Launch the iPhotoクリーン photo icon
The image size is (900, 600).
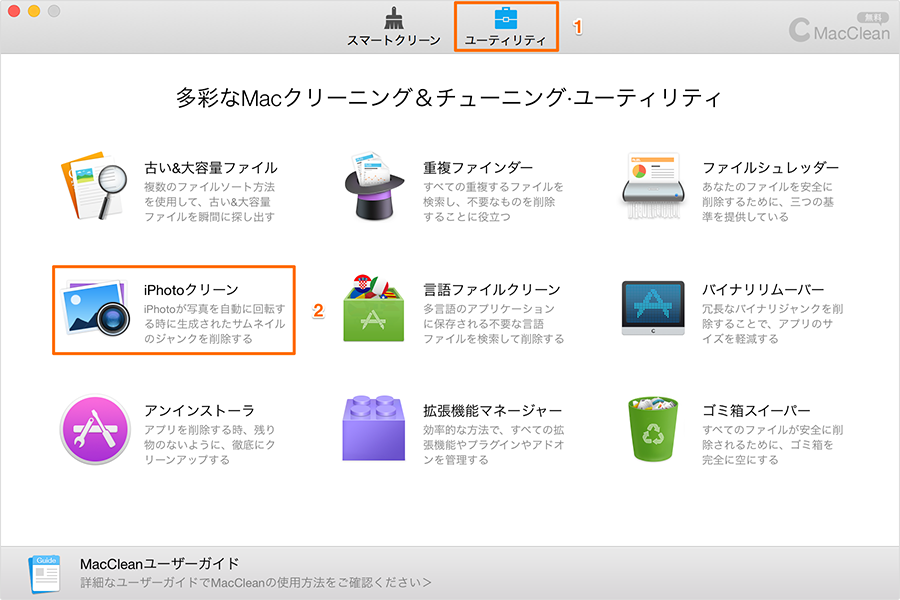[x=95, y=309]
